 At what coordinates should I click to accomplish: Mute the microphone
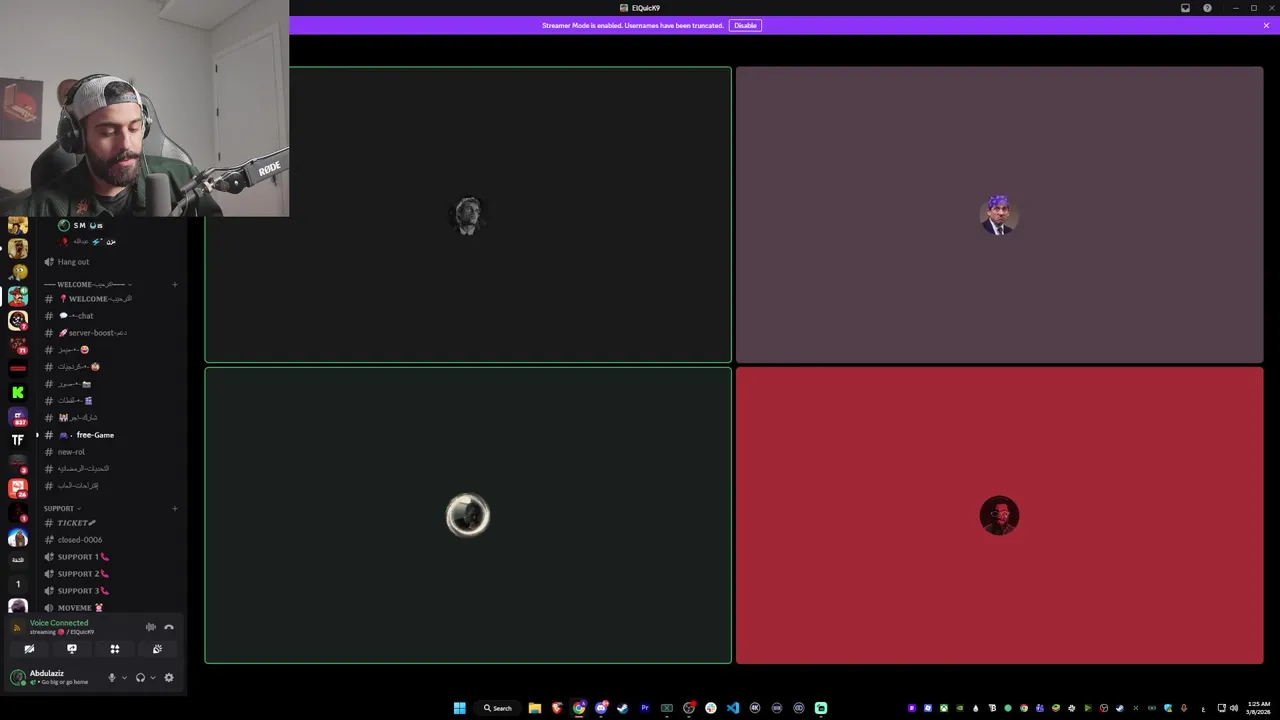pyautogui.click(x=112, y=677)
